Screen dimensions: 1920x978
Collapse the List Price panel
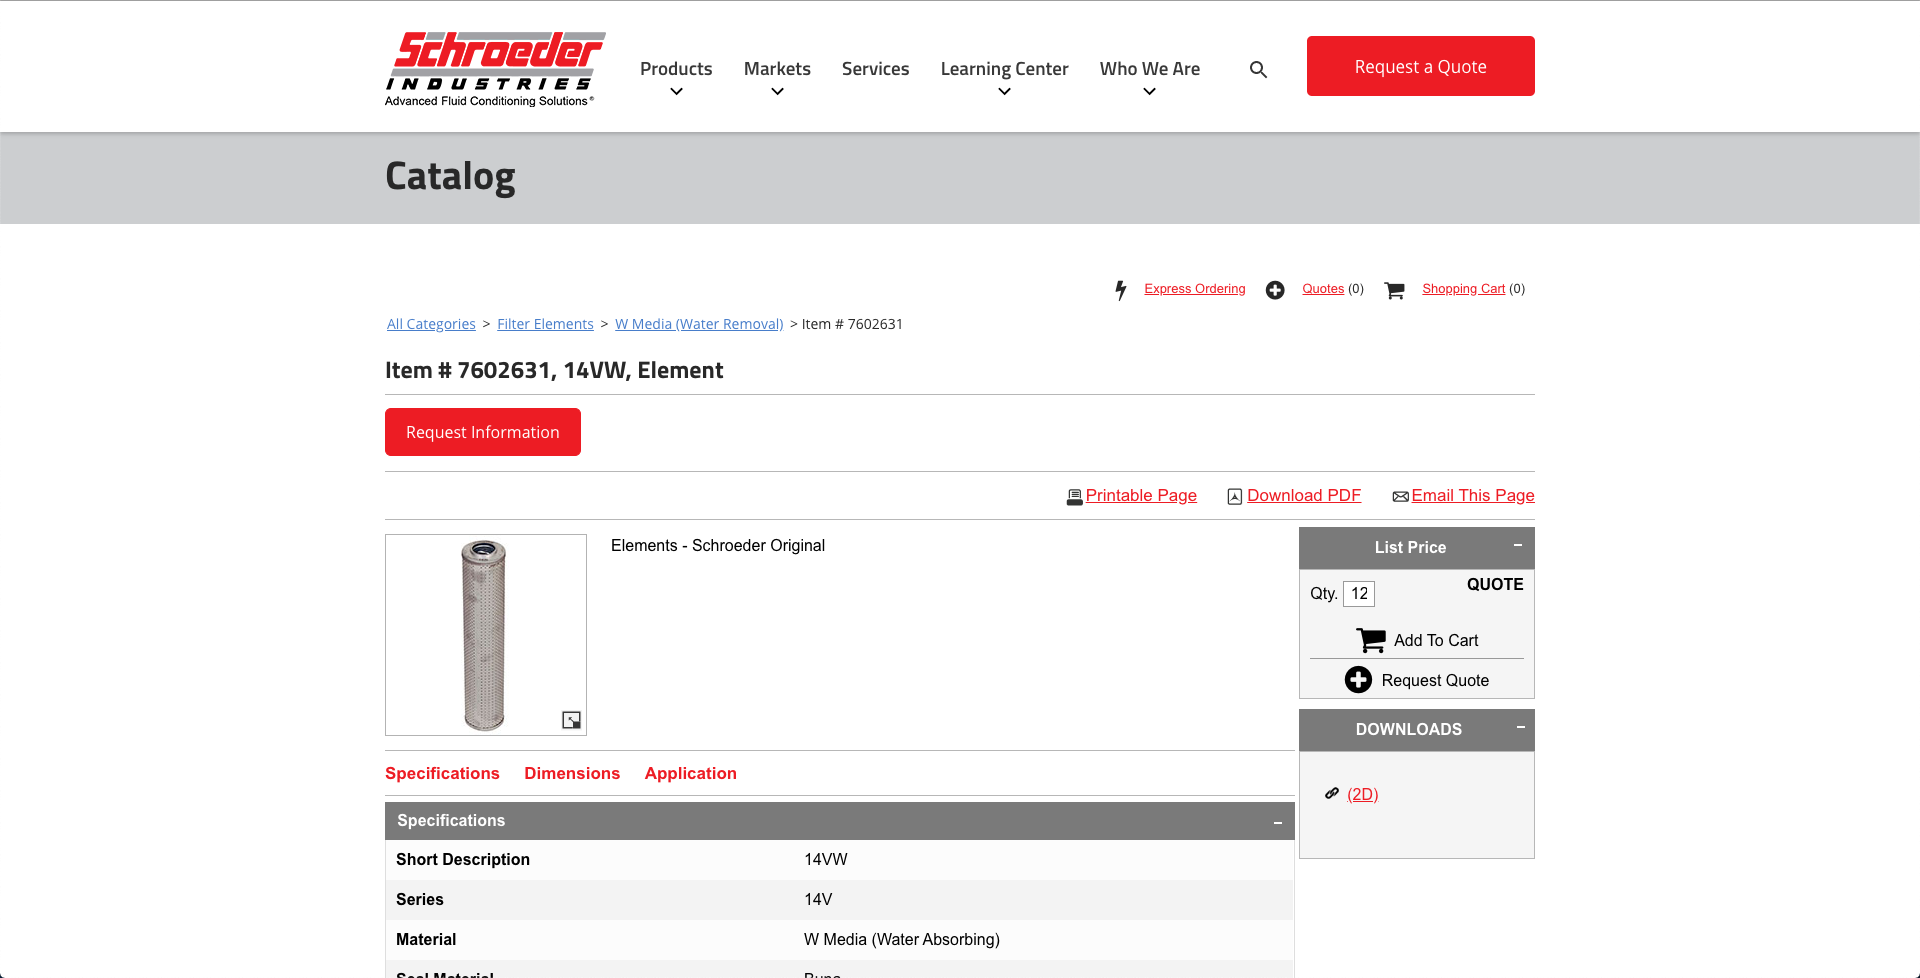point(1517,545)
